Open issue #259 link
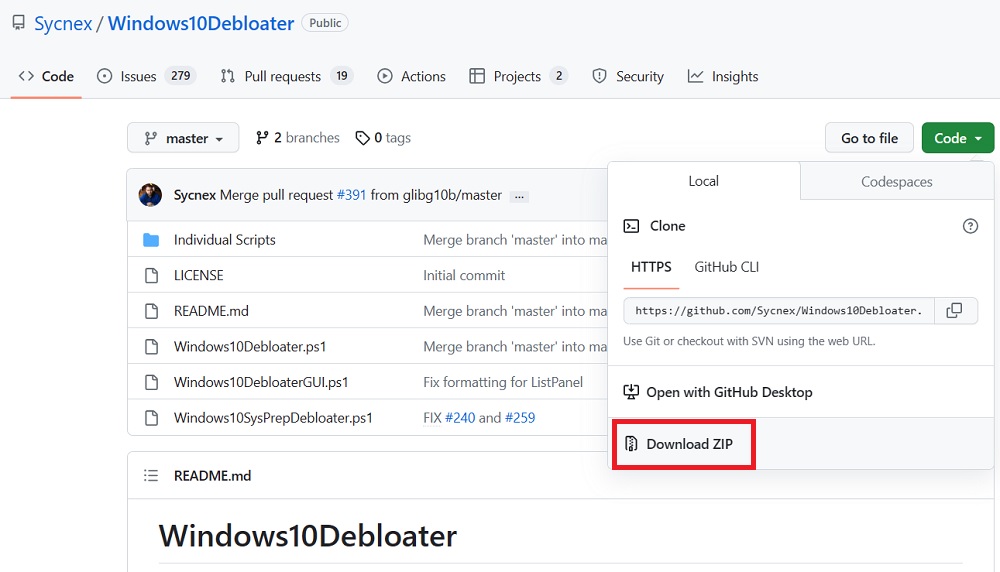The width and height of the screenshot is (1000, 572). coord(520,418)
